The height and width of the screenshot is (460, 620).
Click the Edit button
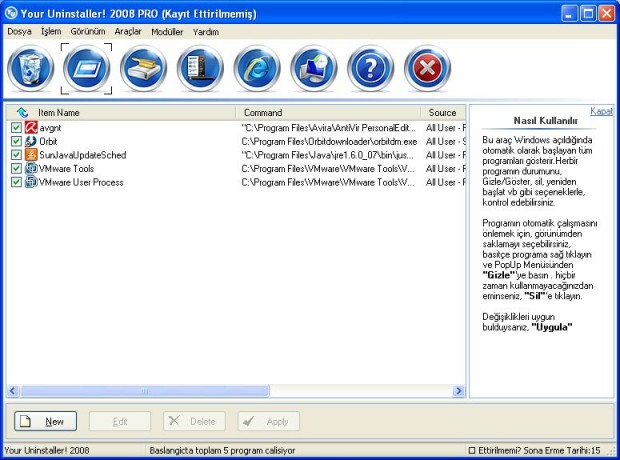(x=120, y=421)
